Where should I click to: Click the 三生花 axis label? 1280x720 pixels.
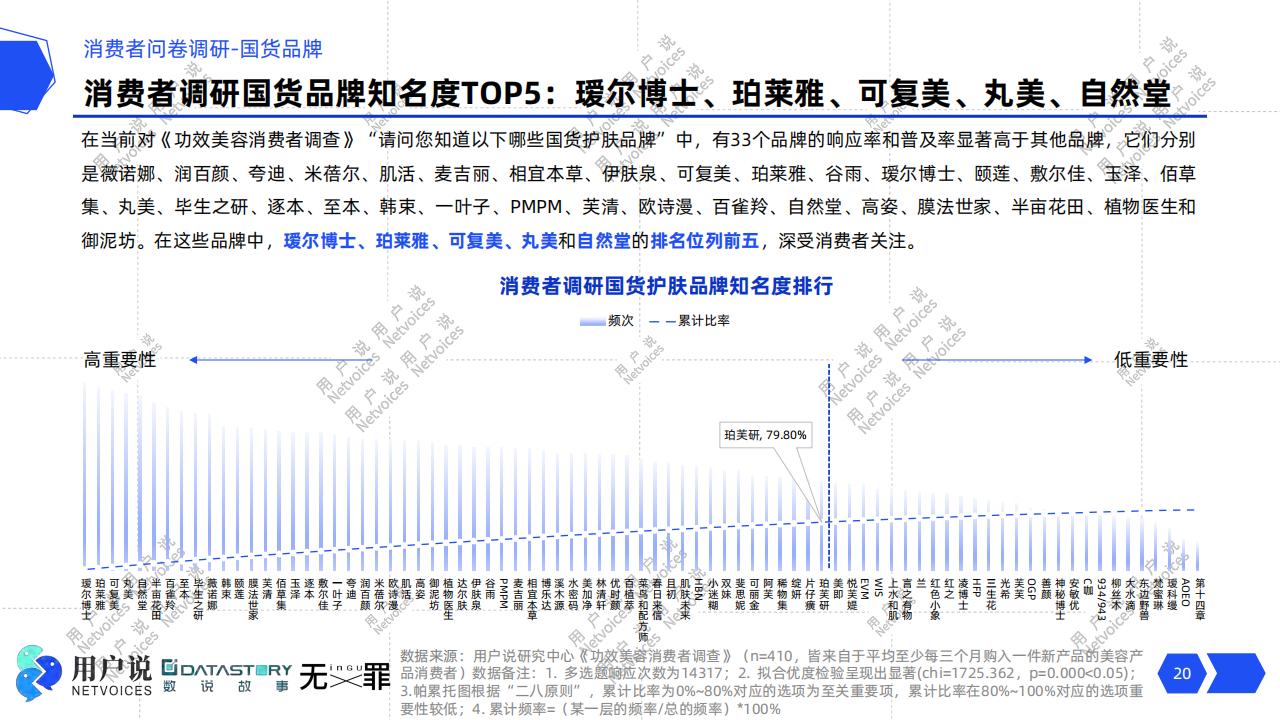991,594
